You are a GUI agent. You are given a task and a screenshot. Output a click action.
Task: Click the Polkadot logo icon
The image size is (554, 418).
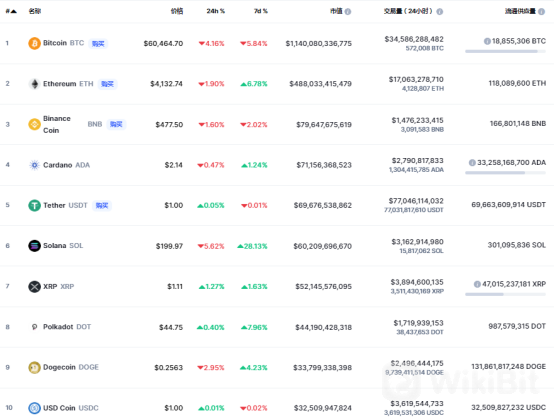pyautogui.click(x=34, y=327)
